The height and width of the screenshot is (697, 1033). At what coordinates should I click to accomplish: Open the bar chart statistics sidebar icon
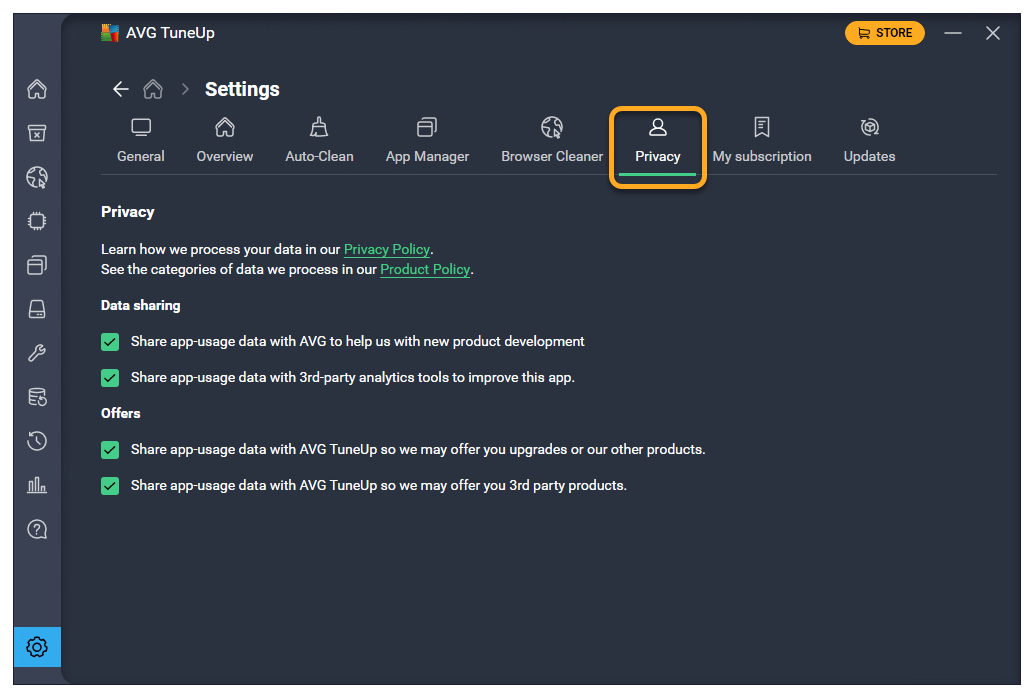pos(37,485)
